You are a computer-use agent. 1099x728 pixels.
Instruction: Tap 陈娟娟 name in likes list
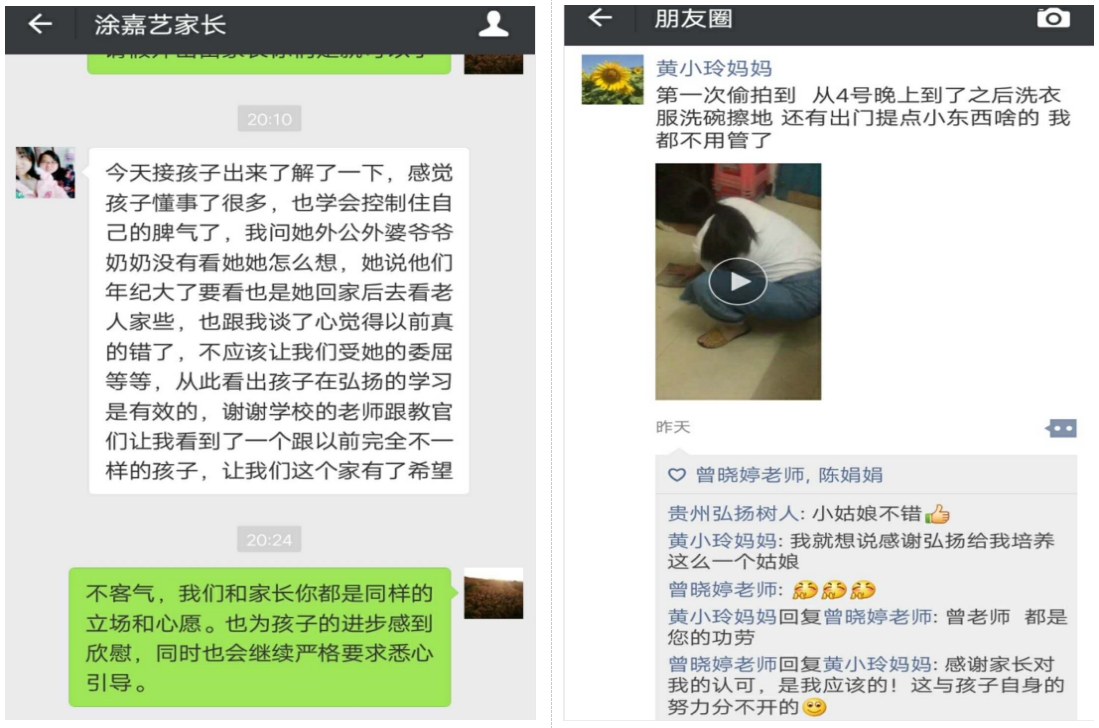(851, 475)
